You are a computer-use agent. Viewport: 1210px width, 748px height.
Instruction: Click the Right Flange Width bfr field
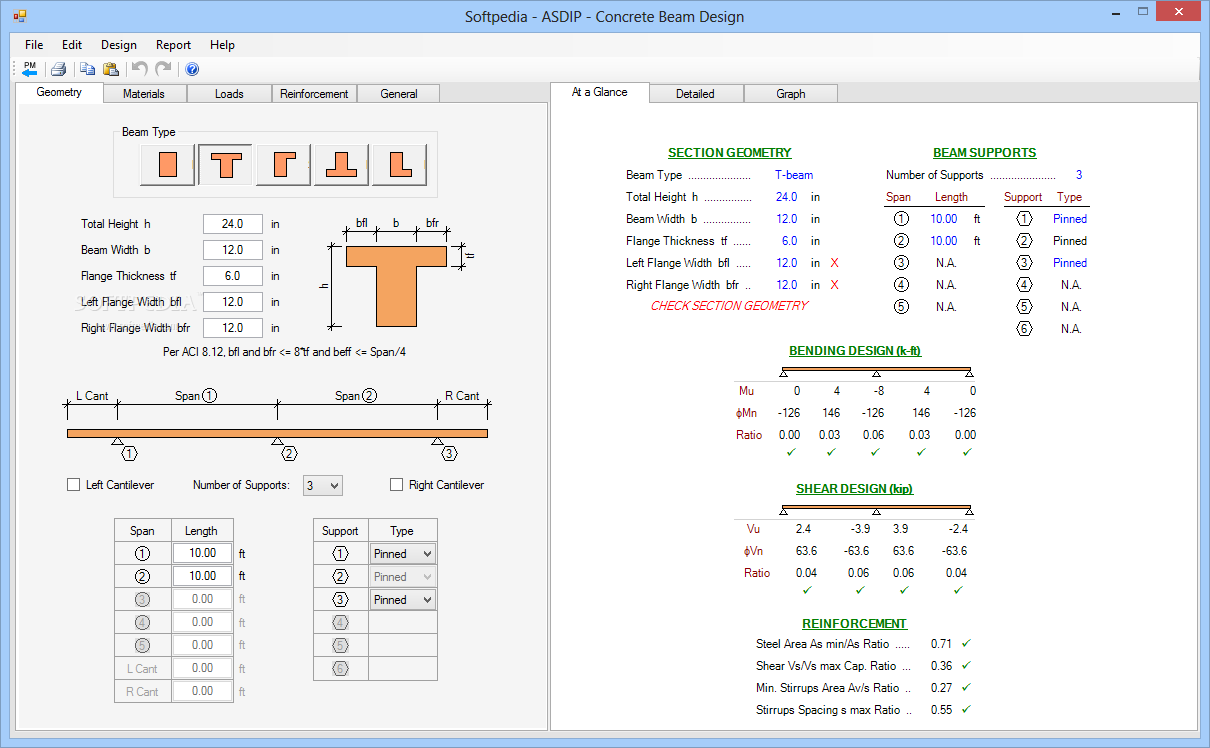[x=233, y=328]
